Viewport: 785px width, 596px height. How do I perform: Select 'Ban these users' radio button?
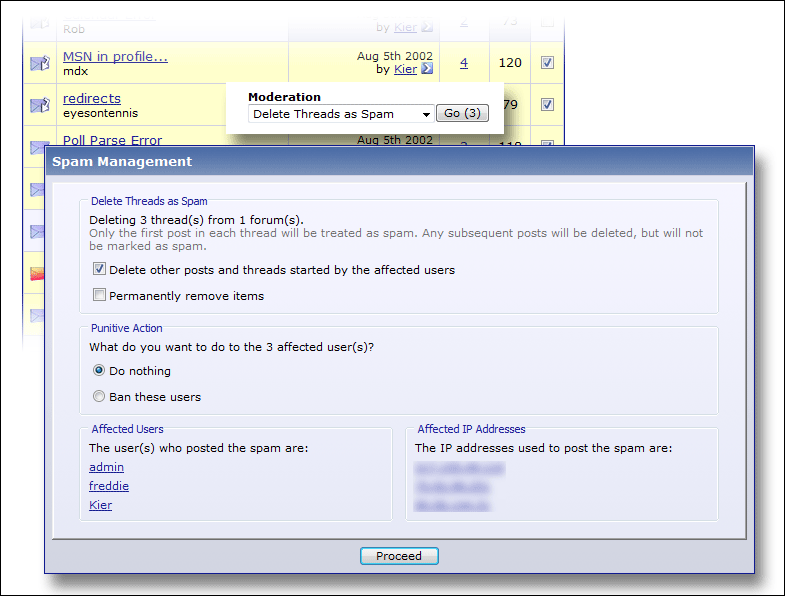click(99, 397)
